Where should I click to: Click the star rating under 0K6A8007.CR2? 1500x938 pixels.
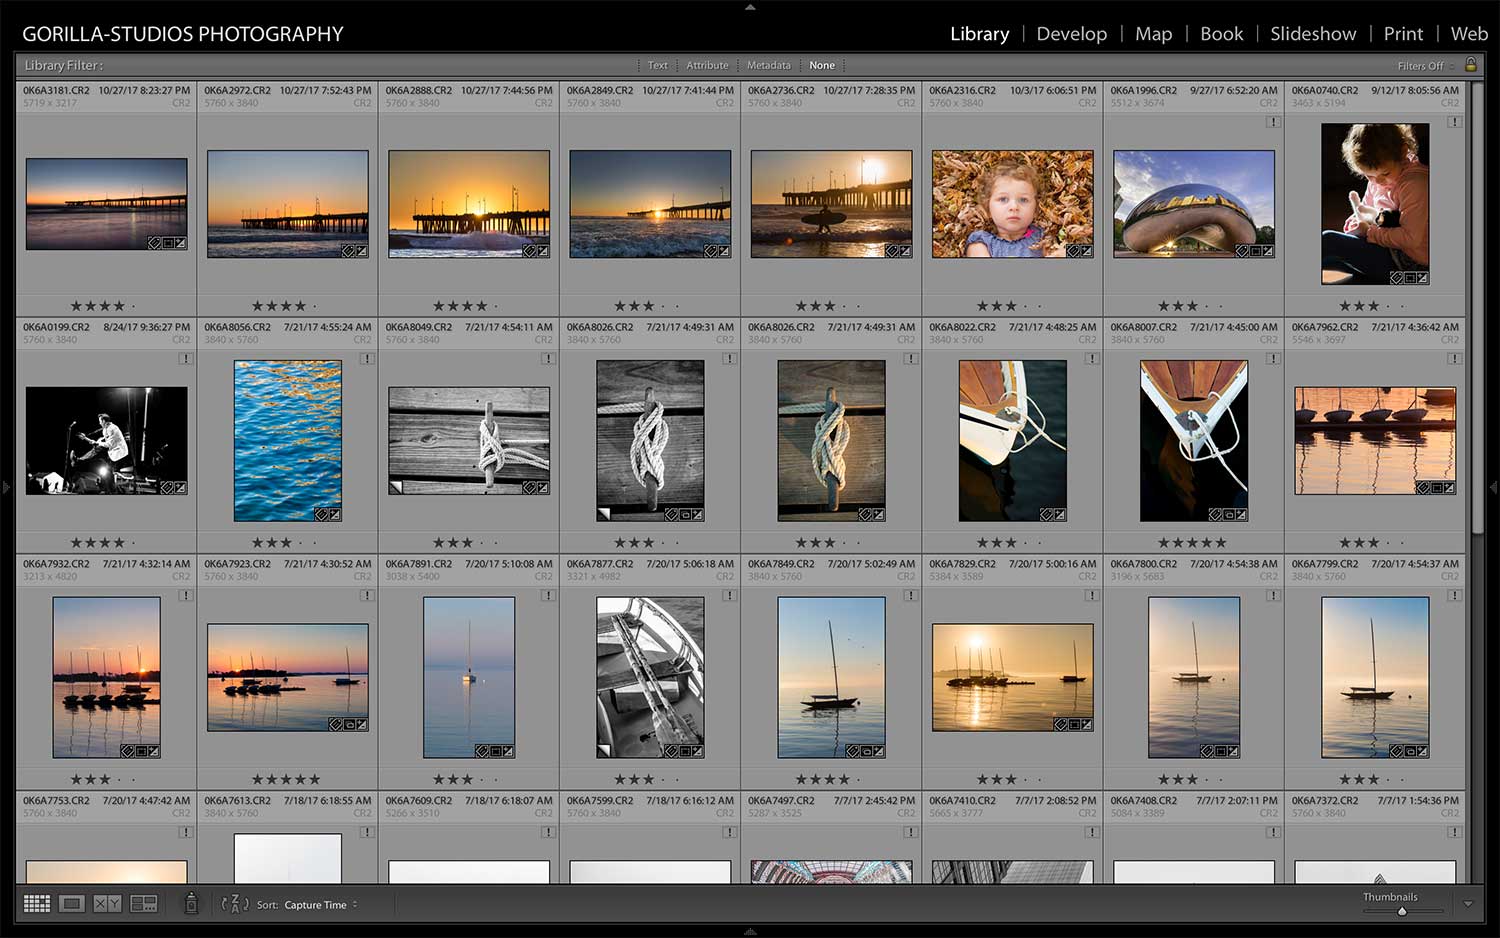(x=1192, y=543)
